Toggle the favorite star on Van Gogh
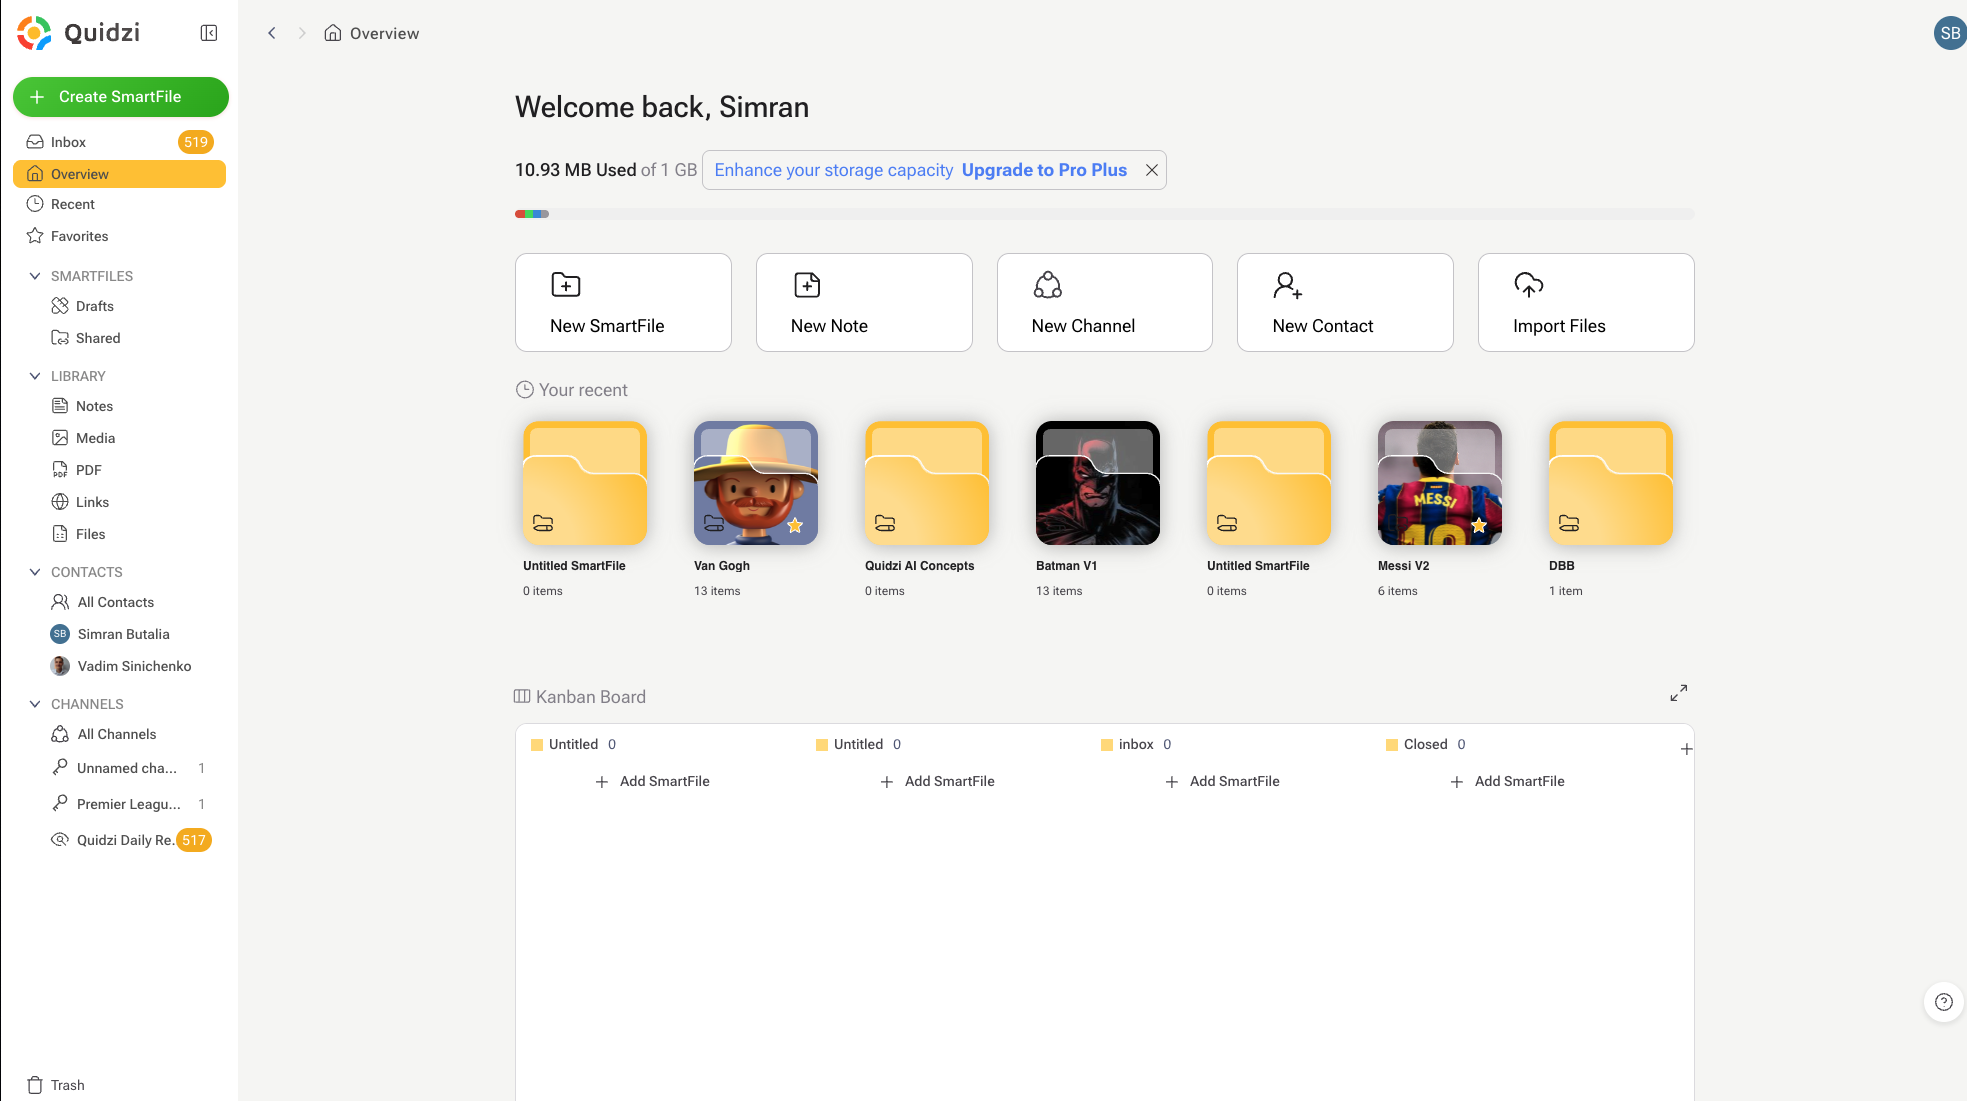 coord(795,526)
